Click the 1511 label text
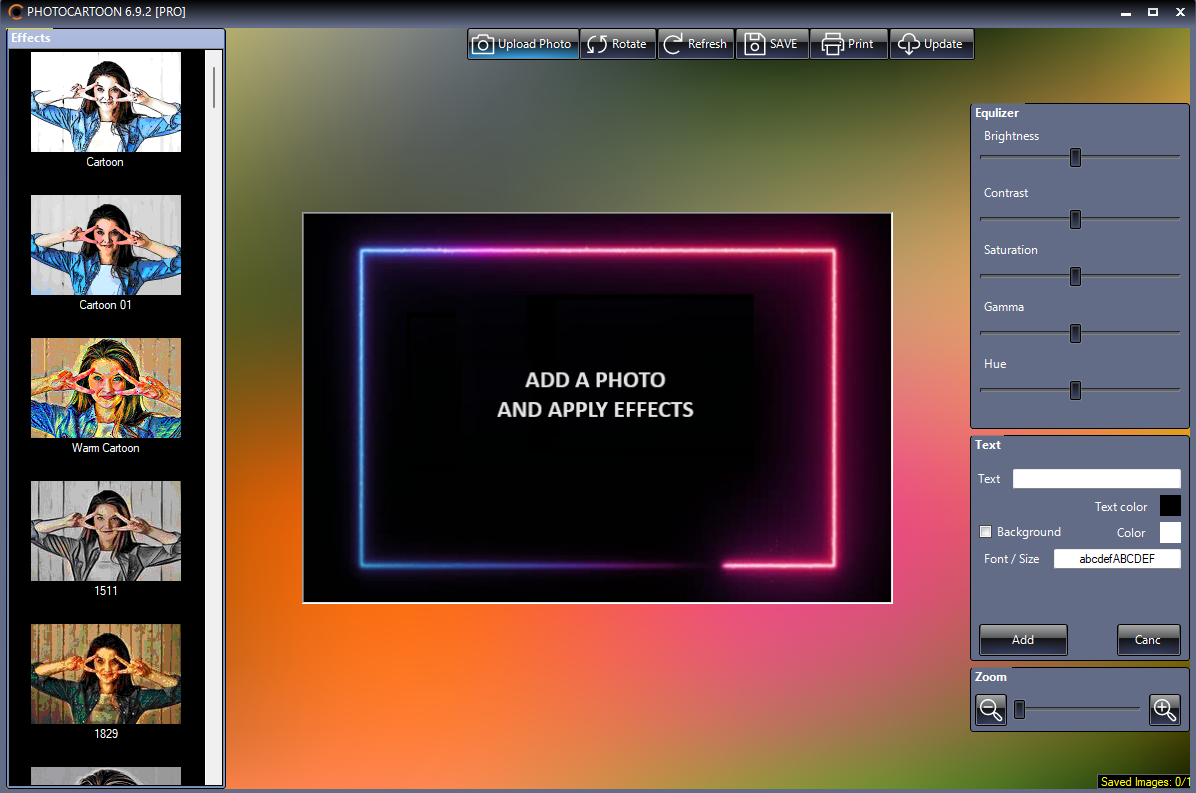 pyautogui.click(x=106, y=591)
